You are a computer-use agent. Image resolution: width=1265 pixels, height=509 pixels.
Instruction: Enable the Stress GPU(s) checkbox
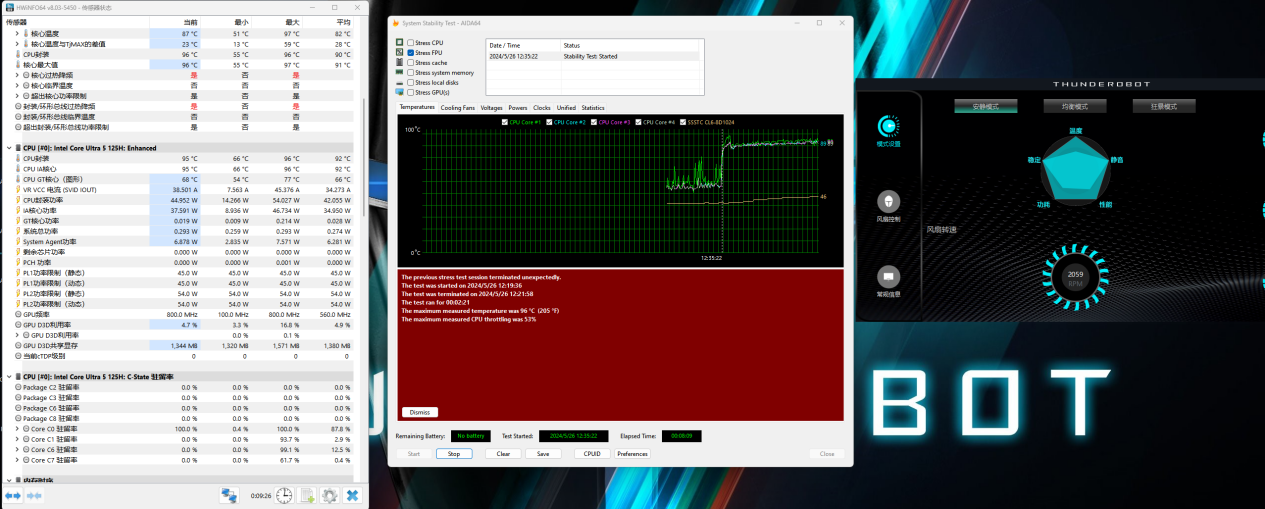[x=411, y=92]
